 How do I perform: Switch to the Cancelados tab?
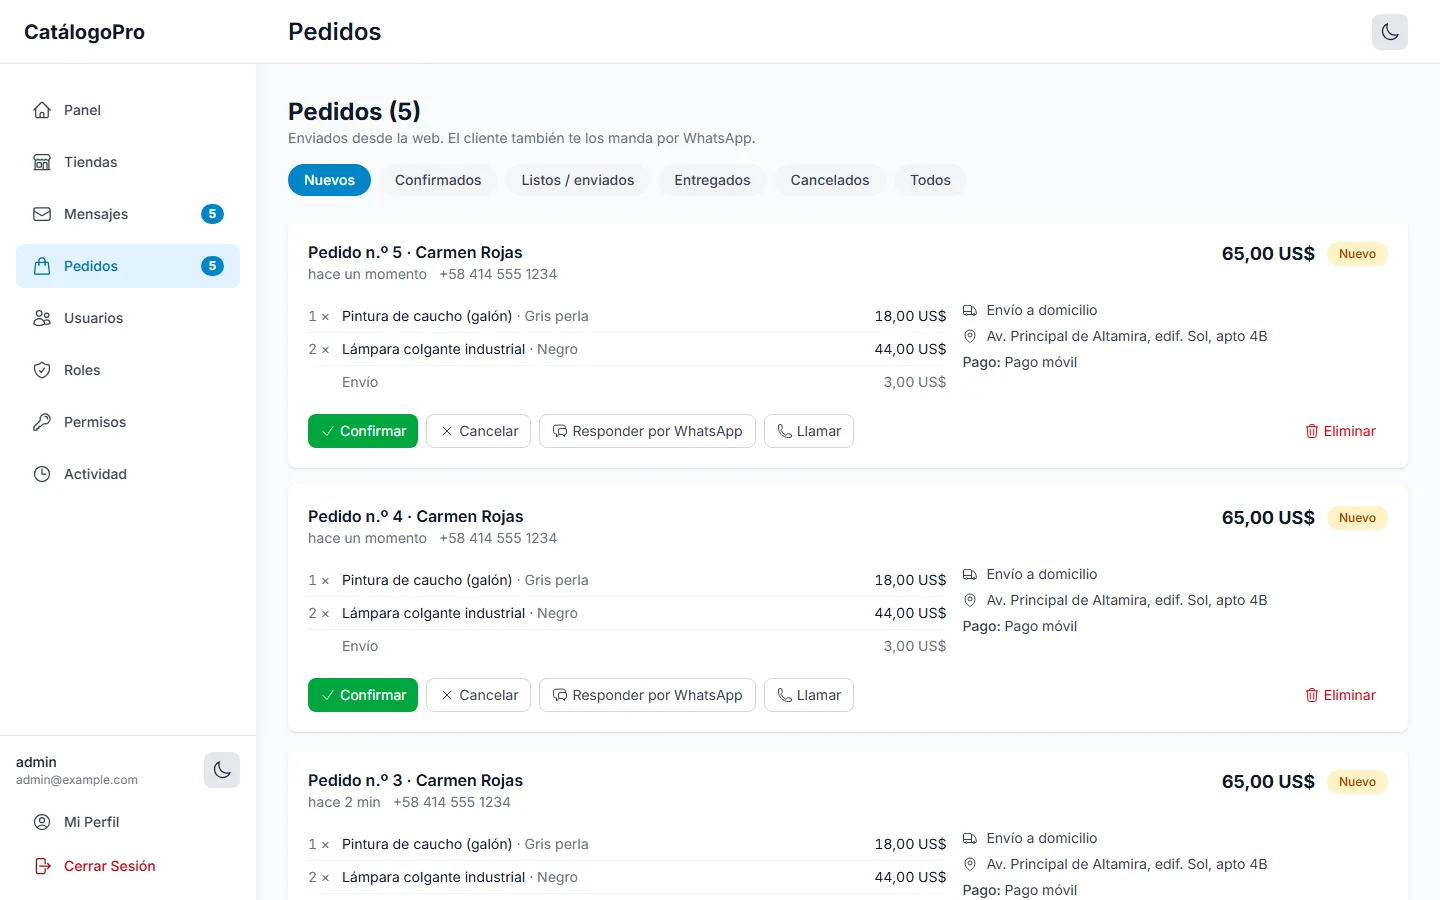[830, 180]
